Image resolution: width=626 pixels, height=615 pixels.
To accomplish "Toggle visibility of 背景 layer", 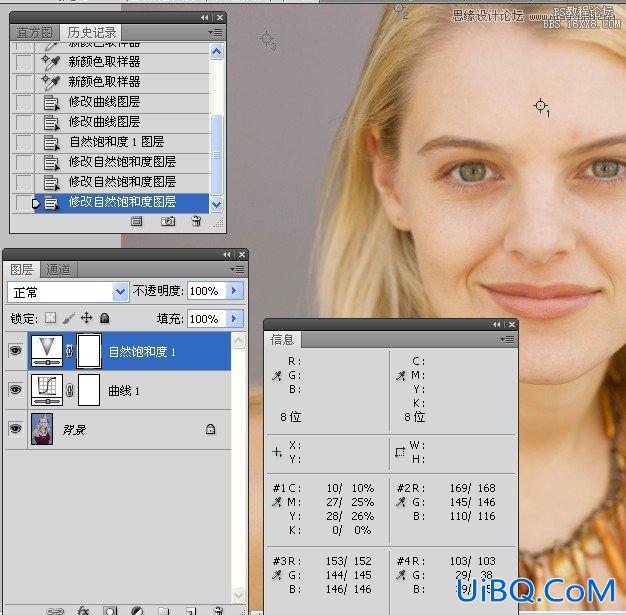I will pos(16,429).
